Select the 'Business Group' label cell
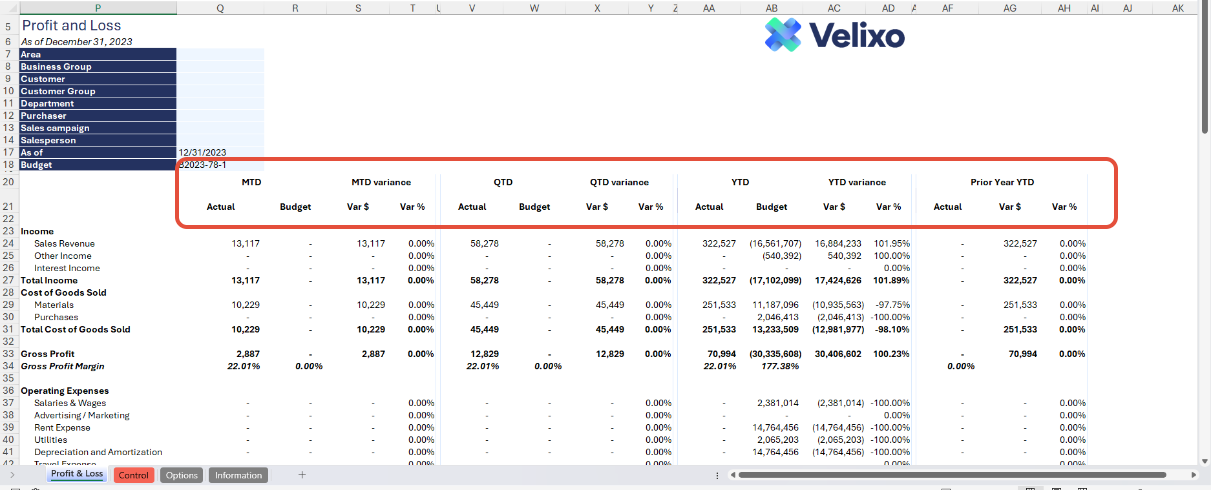Image resolution: width=1211 pixels, height=490 pixels. click(x=98, y=67)
